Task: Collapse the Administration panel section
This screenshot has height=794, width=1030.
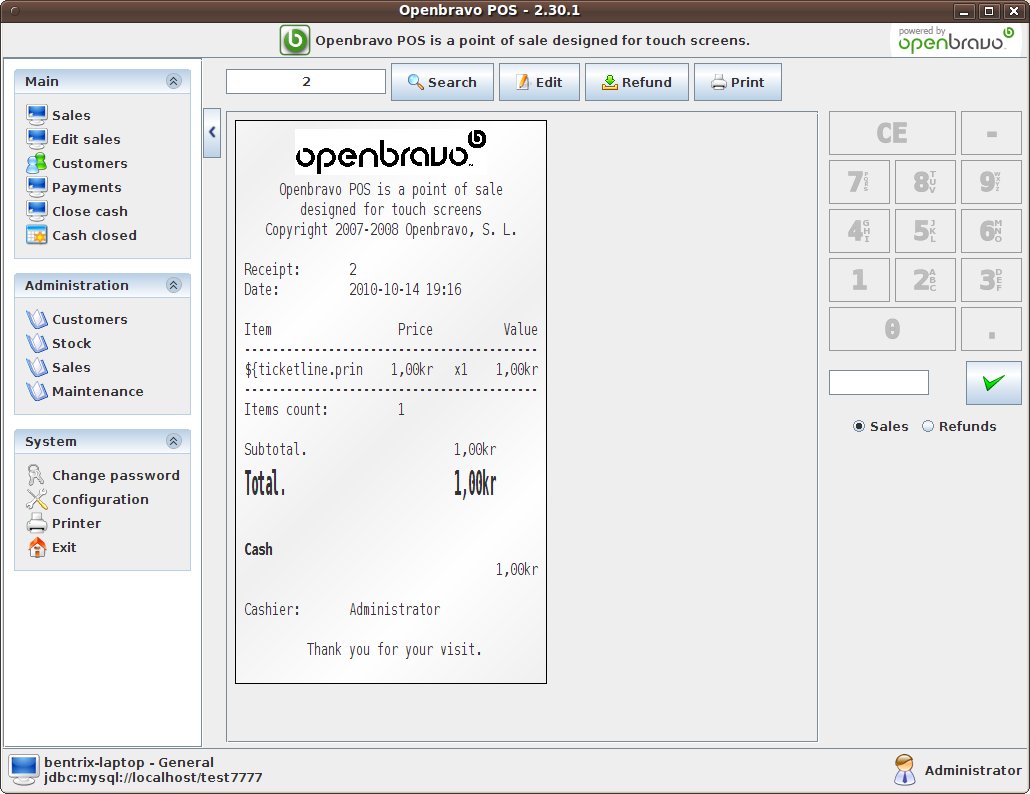Action: click(x=173, y=285)
